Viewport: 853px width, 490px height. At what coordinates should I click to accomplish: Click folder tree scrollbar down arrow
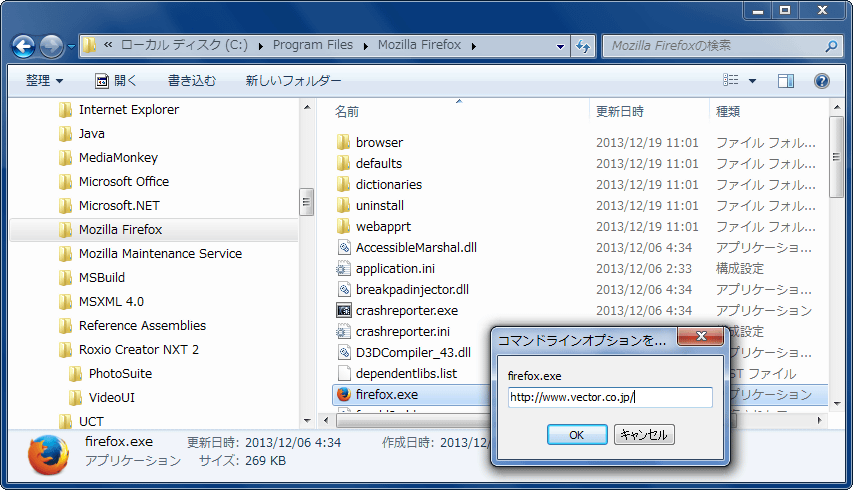(x=307, y=420)
